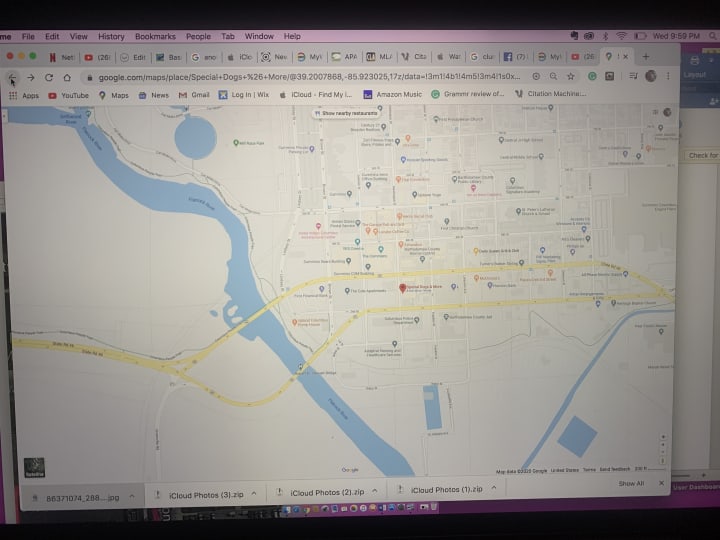Click the Cole Apartments marker
This screenshot has height=540, width=720.
click(x=347, y=291)
